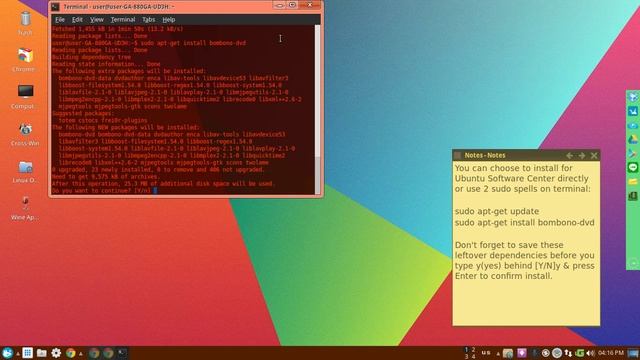Switch to workspace 2 in pager

pyautogui.click(x=473, y=350)
